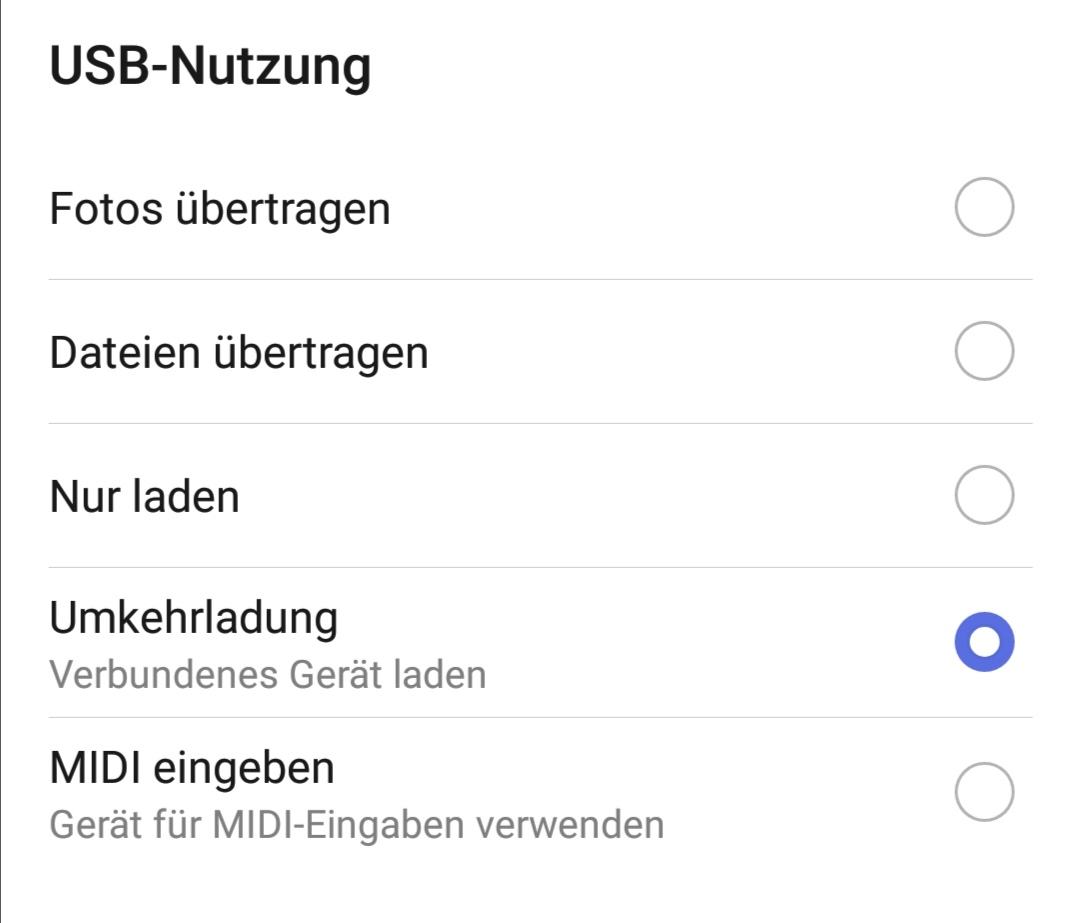The image size is (1080, 923).
Task: Click the USB-Nutzung dialog heading
Action: (x=210, y=68)
